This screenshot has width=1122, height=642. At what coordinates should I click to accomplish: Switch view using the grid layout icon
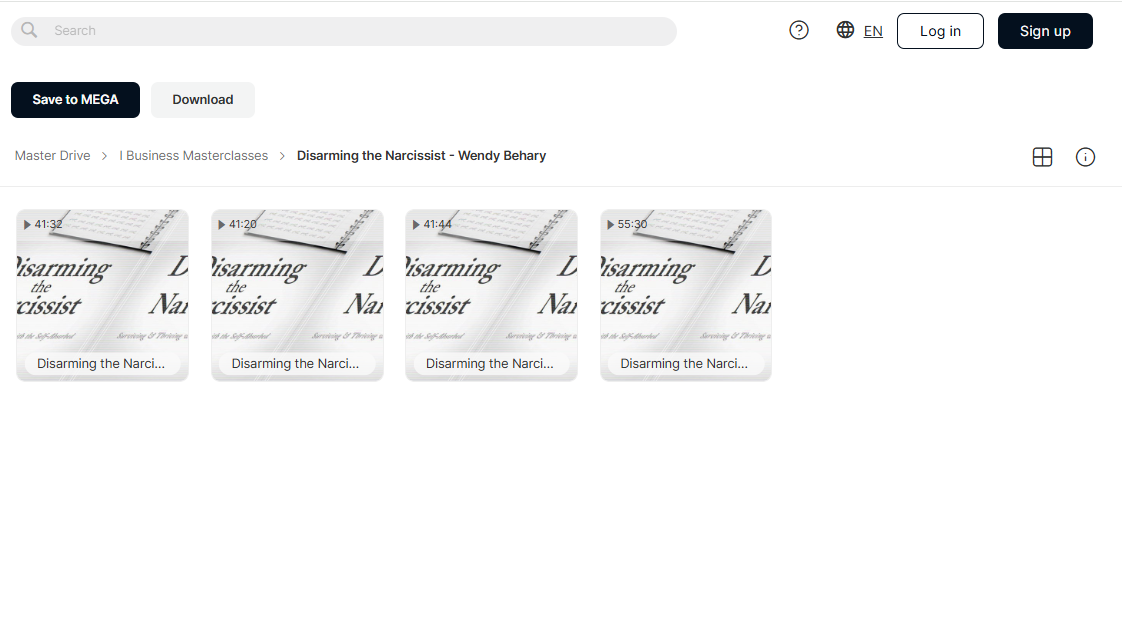point(1043,157)
